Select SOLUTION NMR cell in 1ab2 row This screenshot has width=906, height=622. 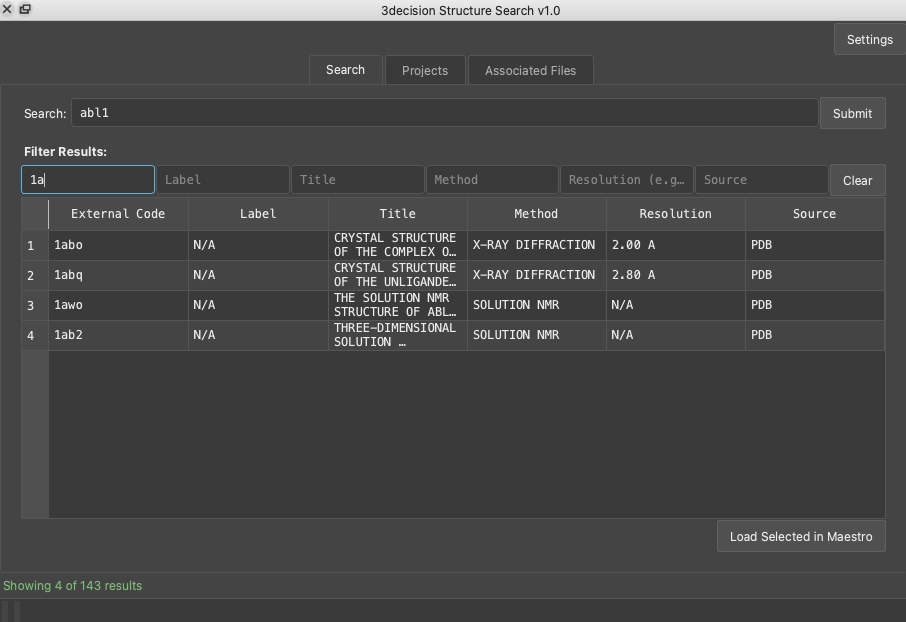point(537,335)
